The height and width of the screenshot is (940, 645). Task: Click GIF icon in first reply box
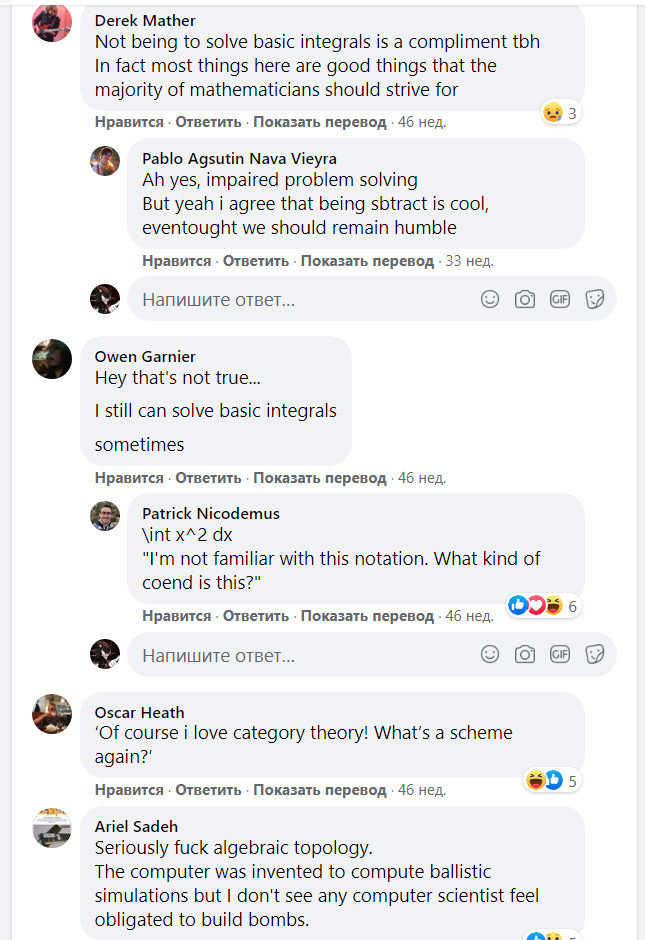[560, 299]
